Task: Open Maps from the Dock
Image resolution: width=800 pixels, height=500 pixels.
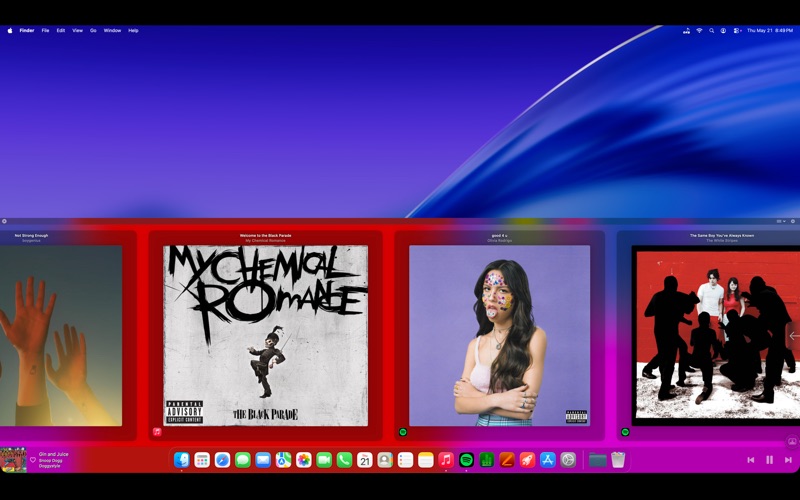Action: click(283, 460)
